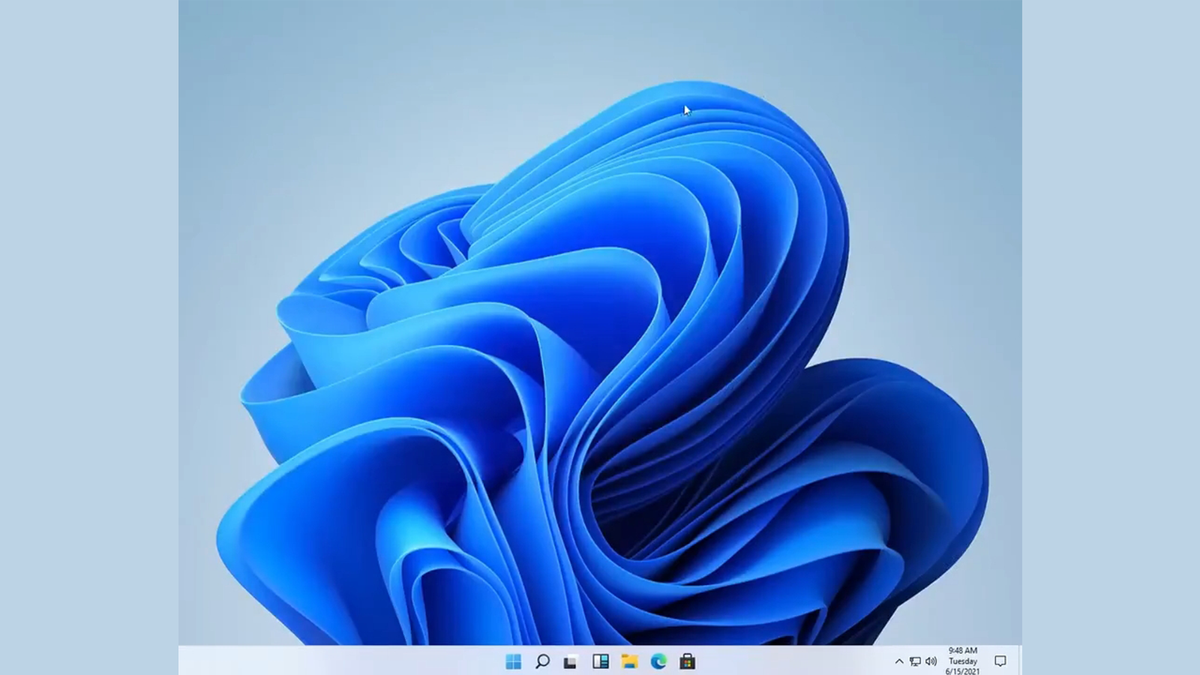Open Windows Search
This screenshot has height=675, width=1200.
click(x=543, y=660)
